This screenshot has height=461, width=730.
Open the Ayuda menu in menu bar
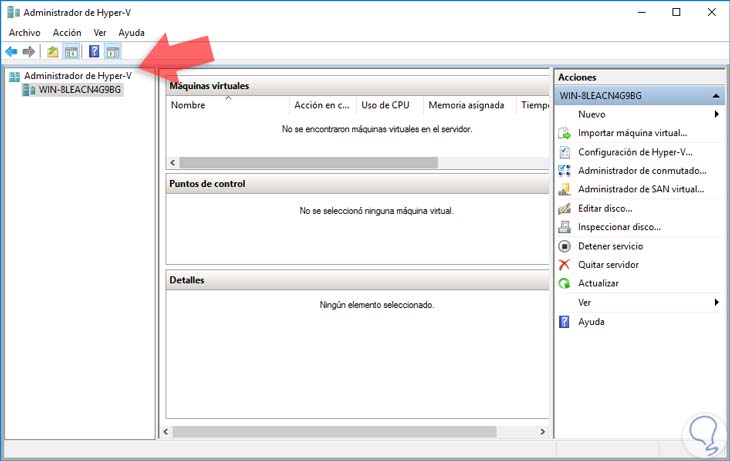pos(131,33)
